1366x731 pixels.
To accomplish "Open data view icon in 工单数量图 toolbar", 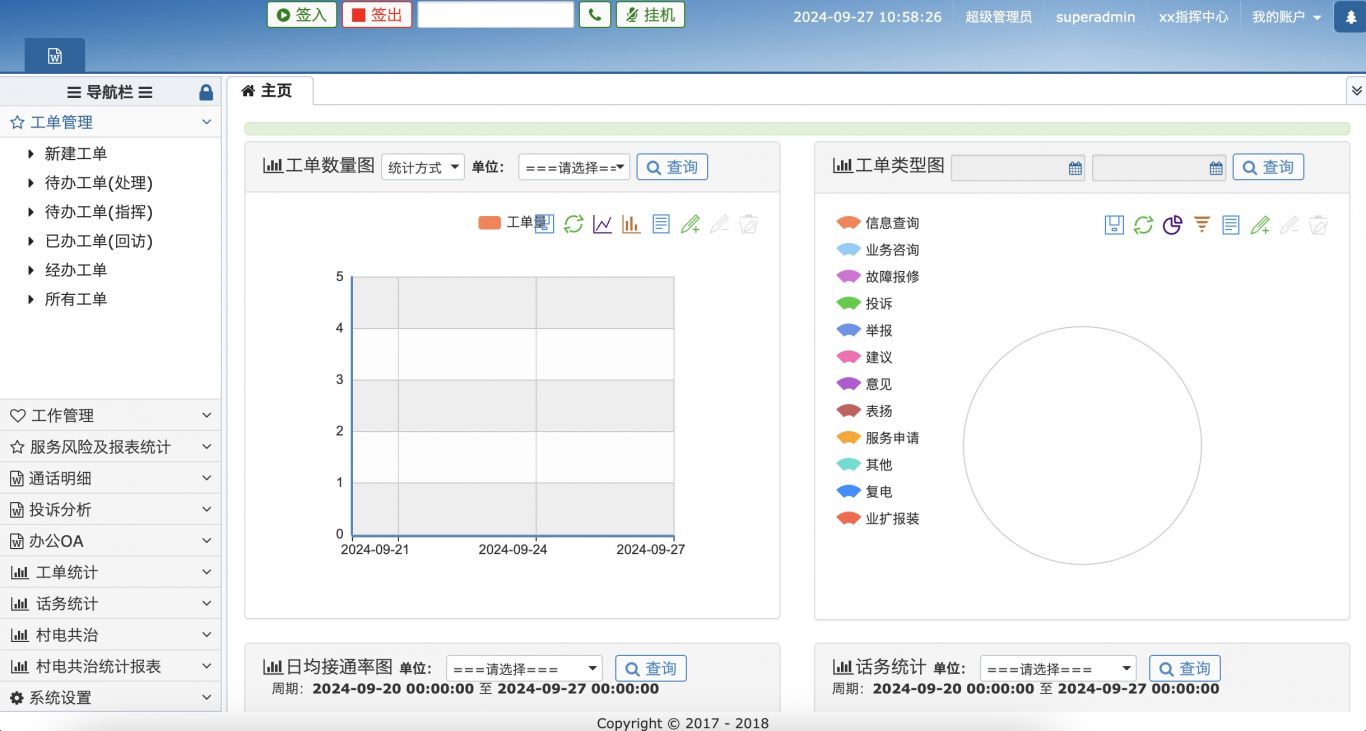I will click(661, 224).
